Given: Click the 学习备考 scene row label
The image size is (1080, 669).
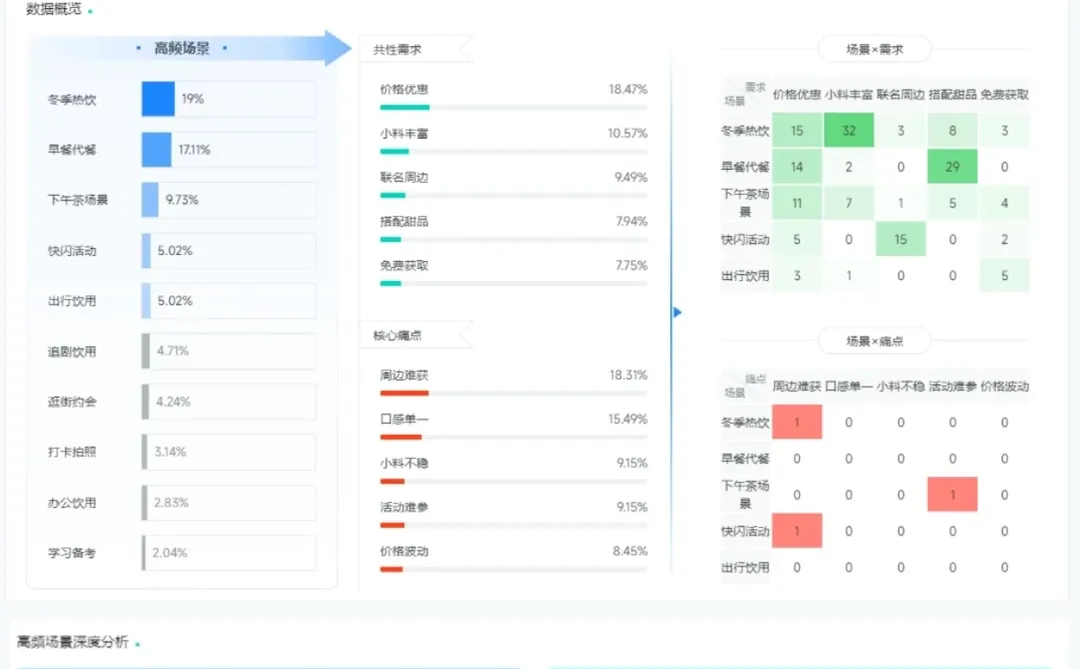Looking at the screenshot, I should click(x=72, y=553).
